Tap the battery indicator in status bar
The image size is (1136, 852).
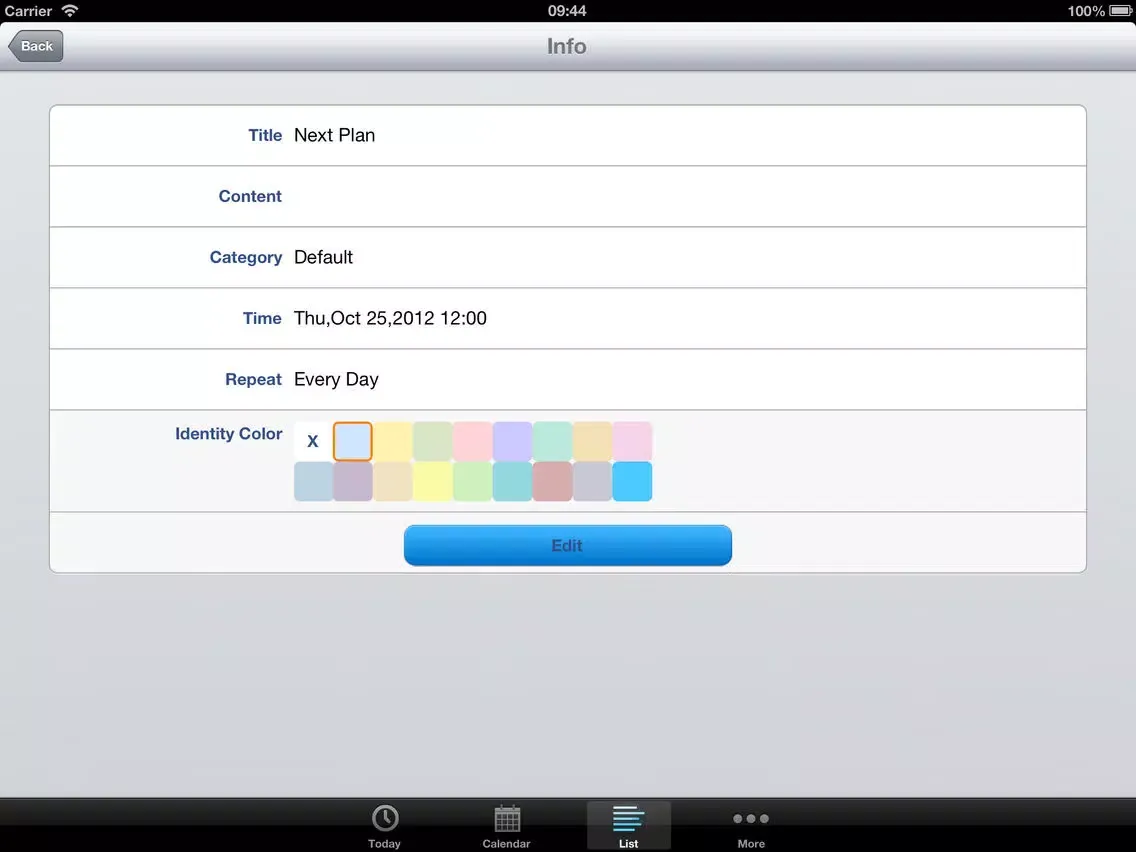[1120, 11]
